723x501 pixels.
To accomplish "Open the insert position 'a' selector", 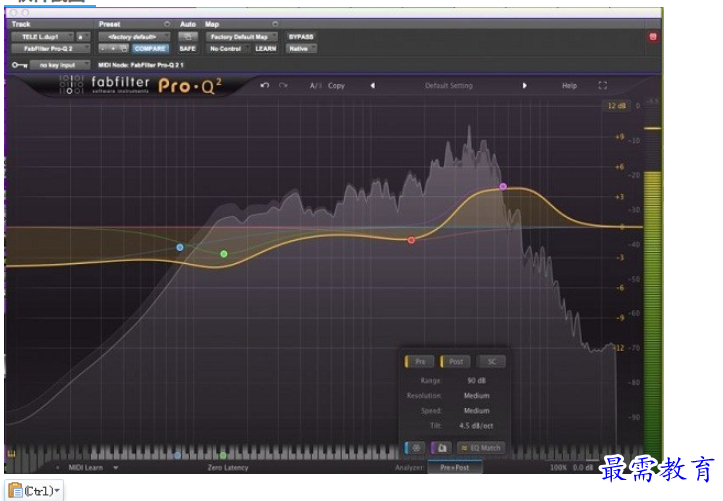I will 83,36.
